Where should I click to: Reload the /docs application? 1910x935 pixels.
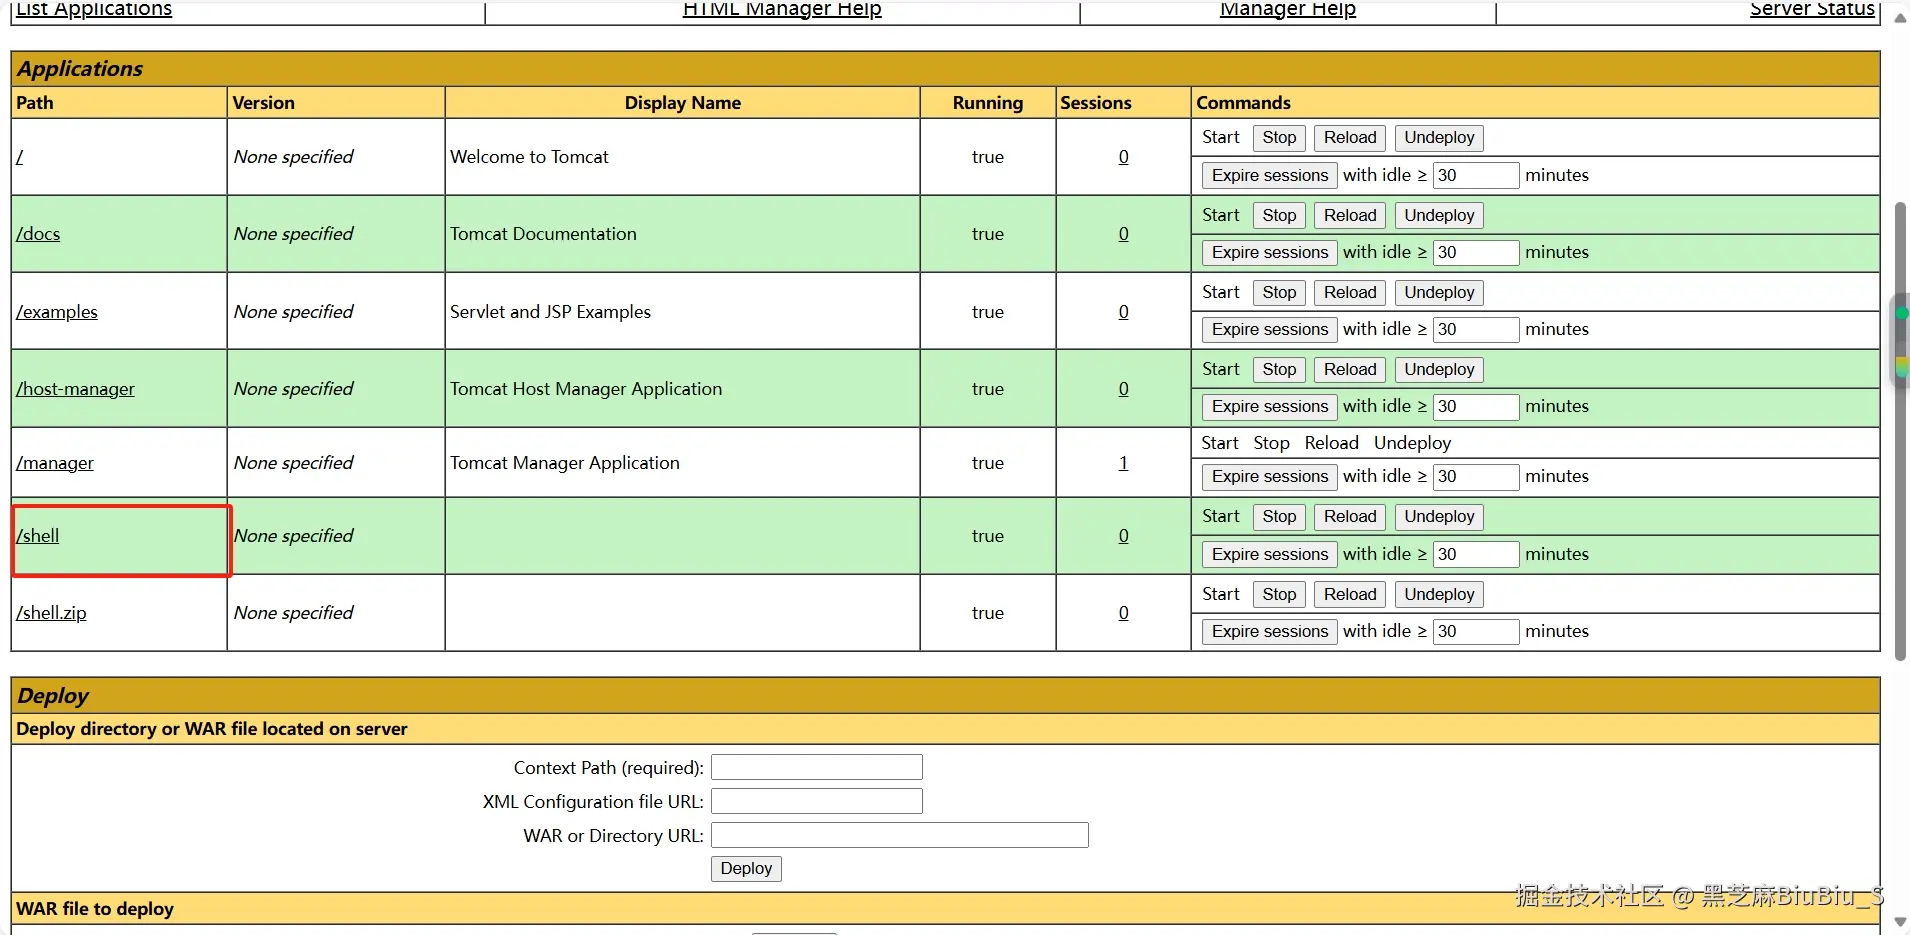(x=1350, y=216)
